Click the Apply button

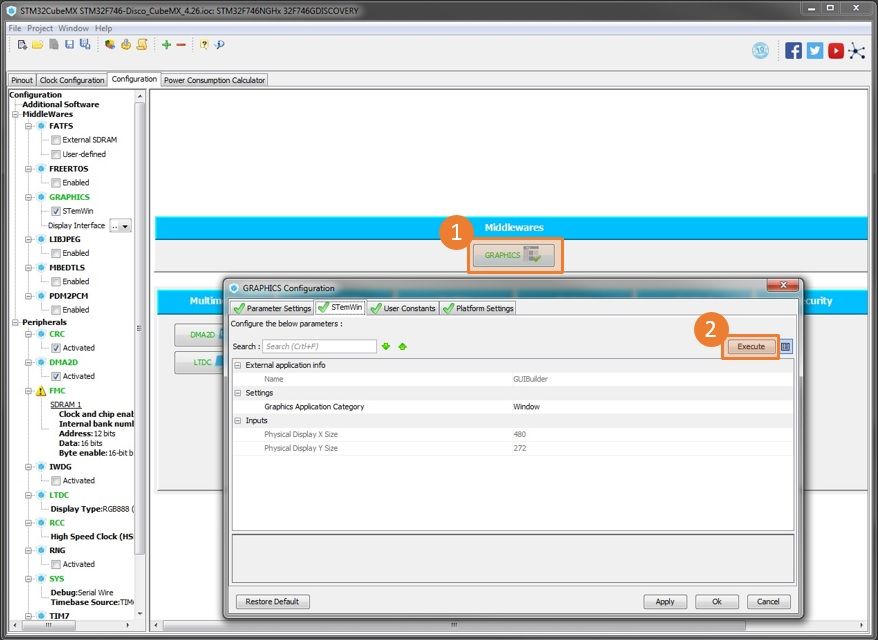[x=665, y=601]
